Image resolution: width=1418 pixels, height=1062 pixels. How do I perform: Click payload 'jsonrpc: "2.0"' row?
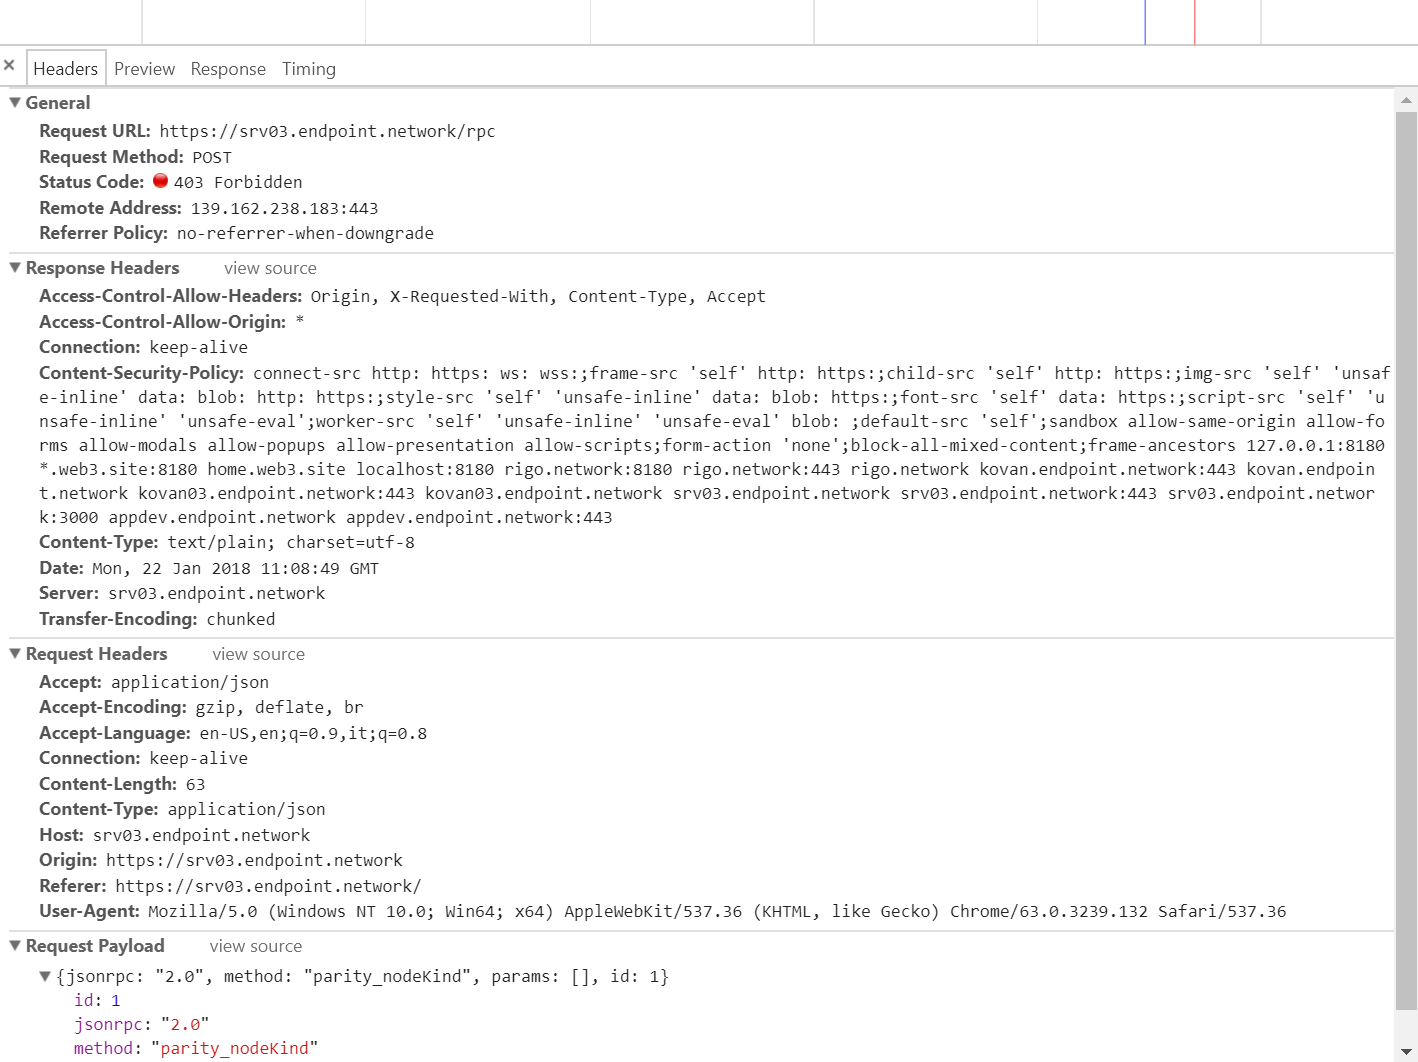pos(141,1024)
